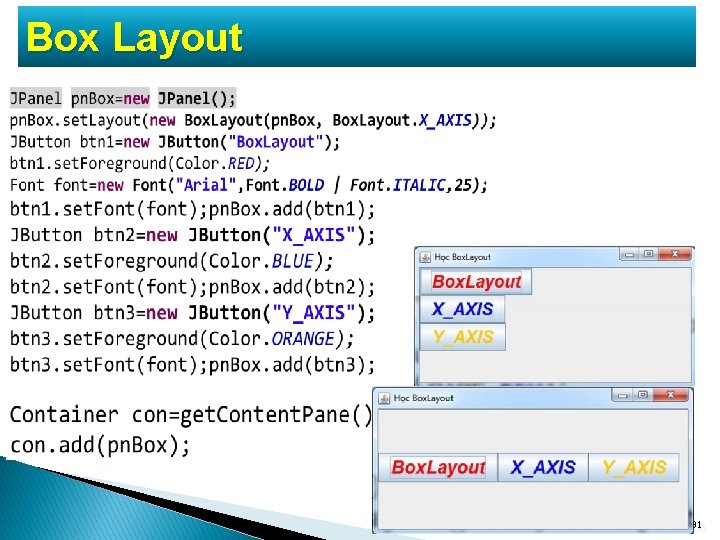Click the Font line with 'Font.BOLD | Font.ITALIC,25'
The image size is (720, 540).
coord(248,185)
